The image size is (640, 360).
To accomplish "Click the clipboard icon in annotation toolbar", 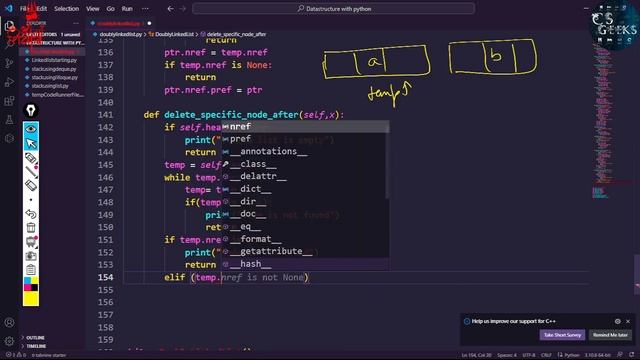I will (31, 270).
